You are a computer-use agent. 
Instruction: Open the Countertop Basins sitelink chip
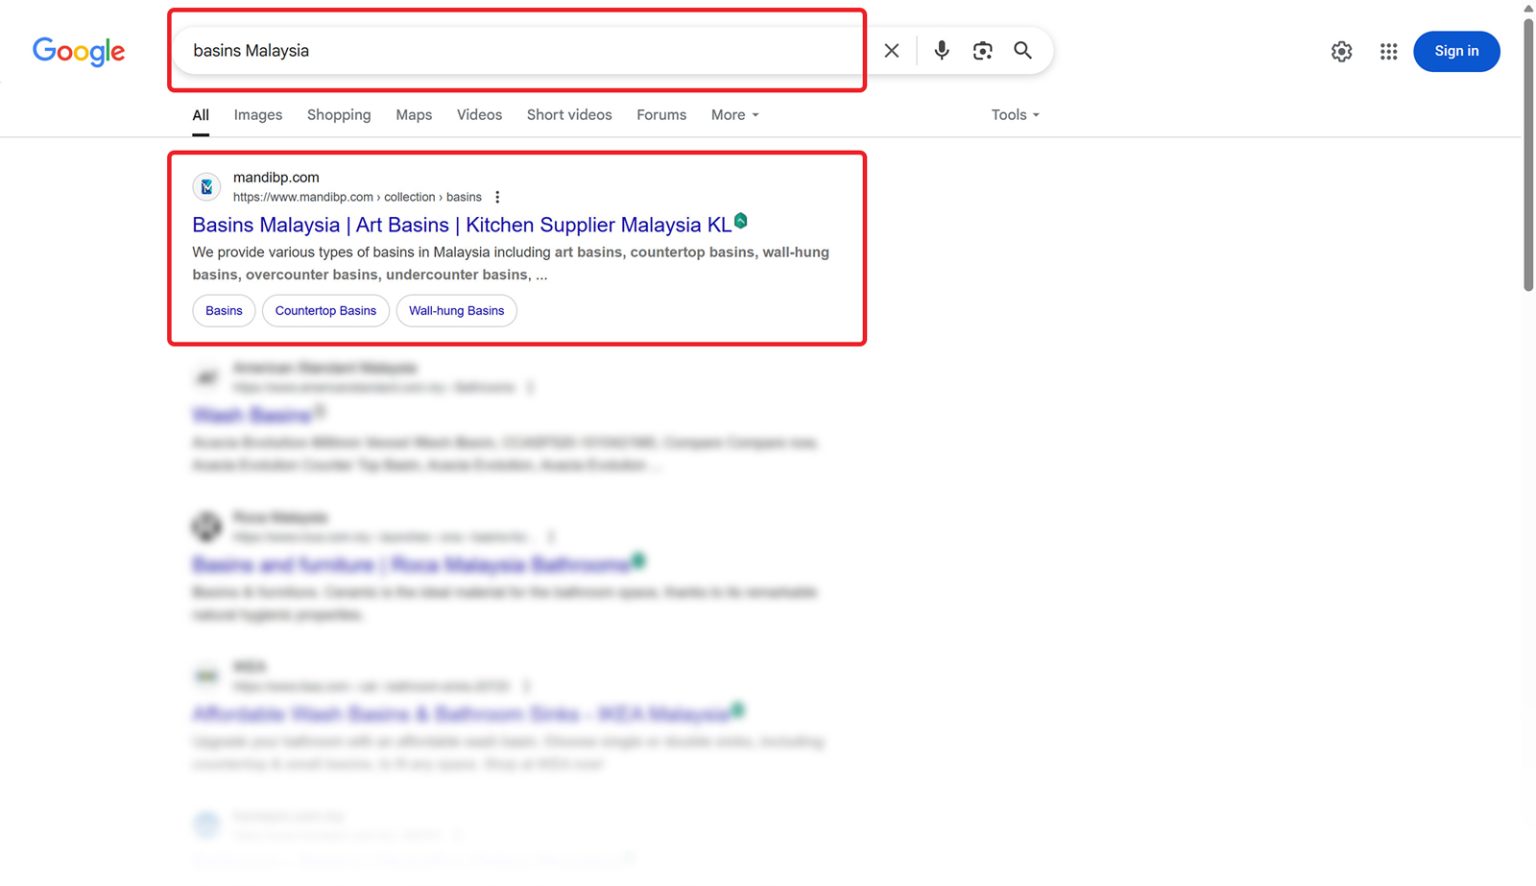326,311
